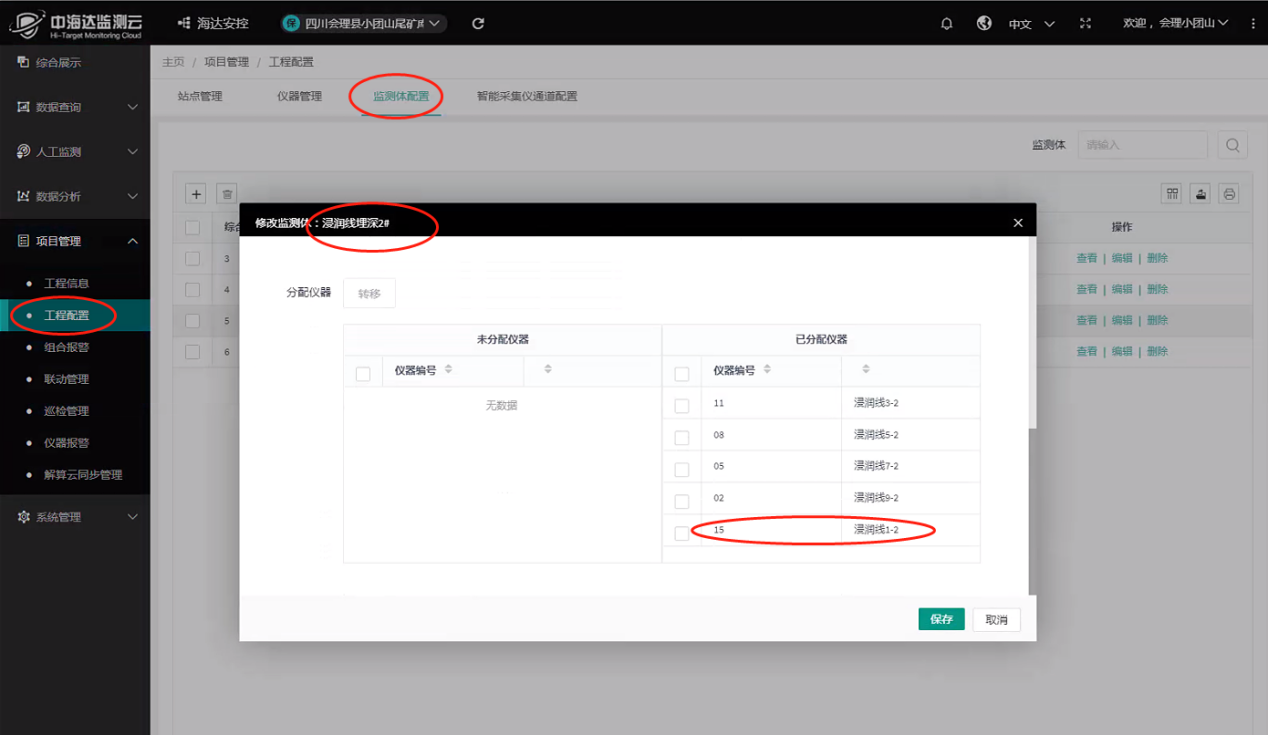Open the project selector dropdown
1268x735 pixels.
click(363, 23)
